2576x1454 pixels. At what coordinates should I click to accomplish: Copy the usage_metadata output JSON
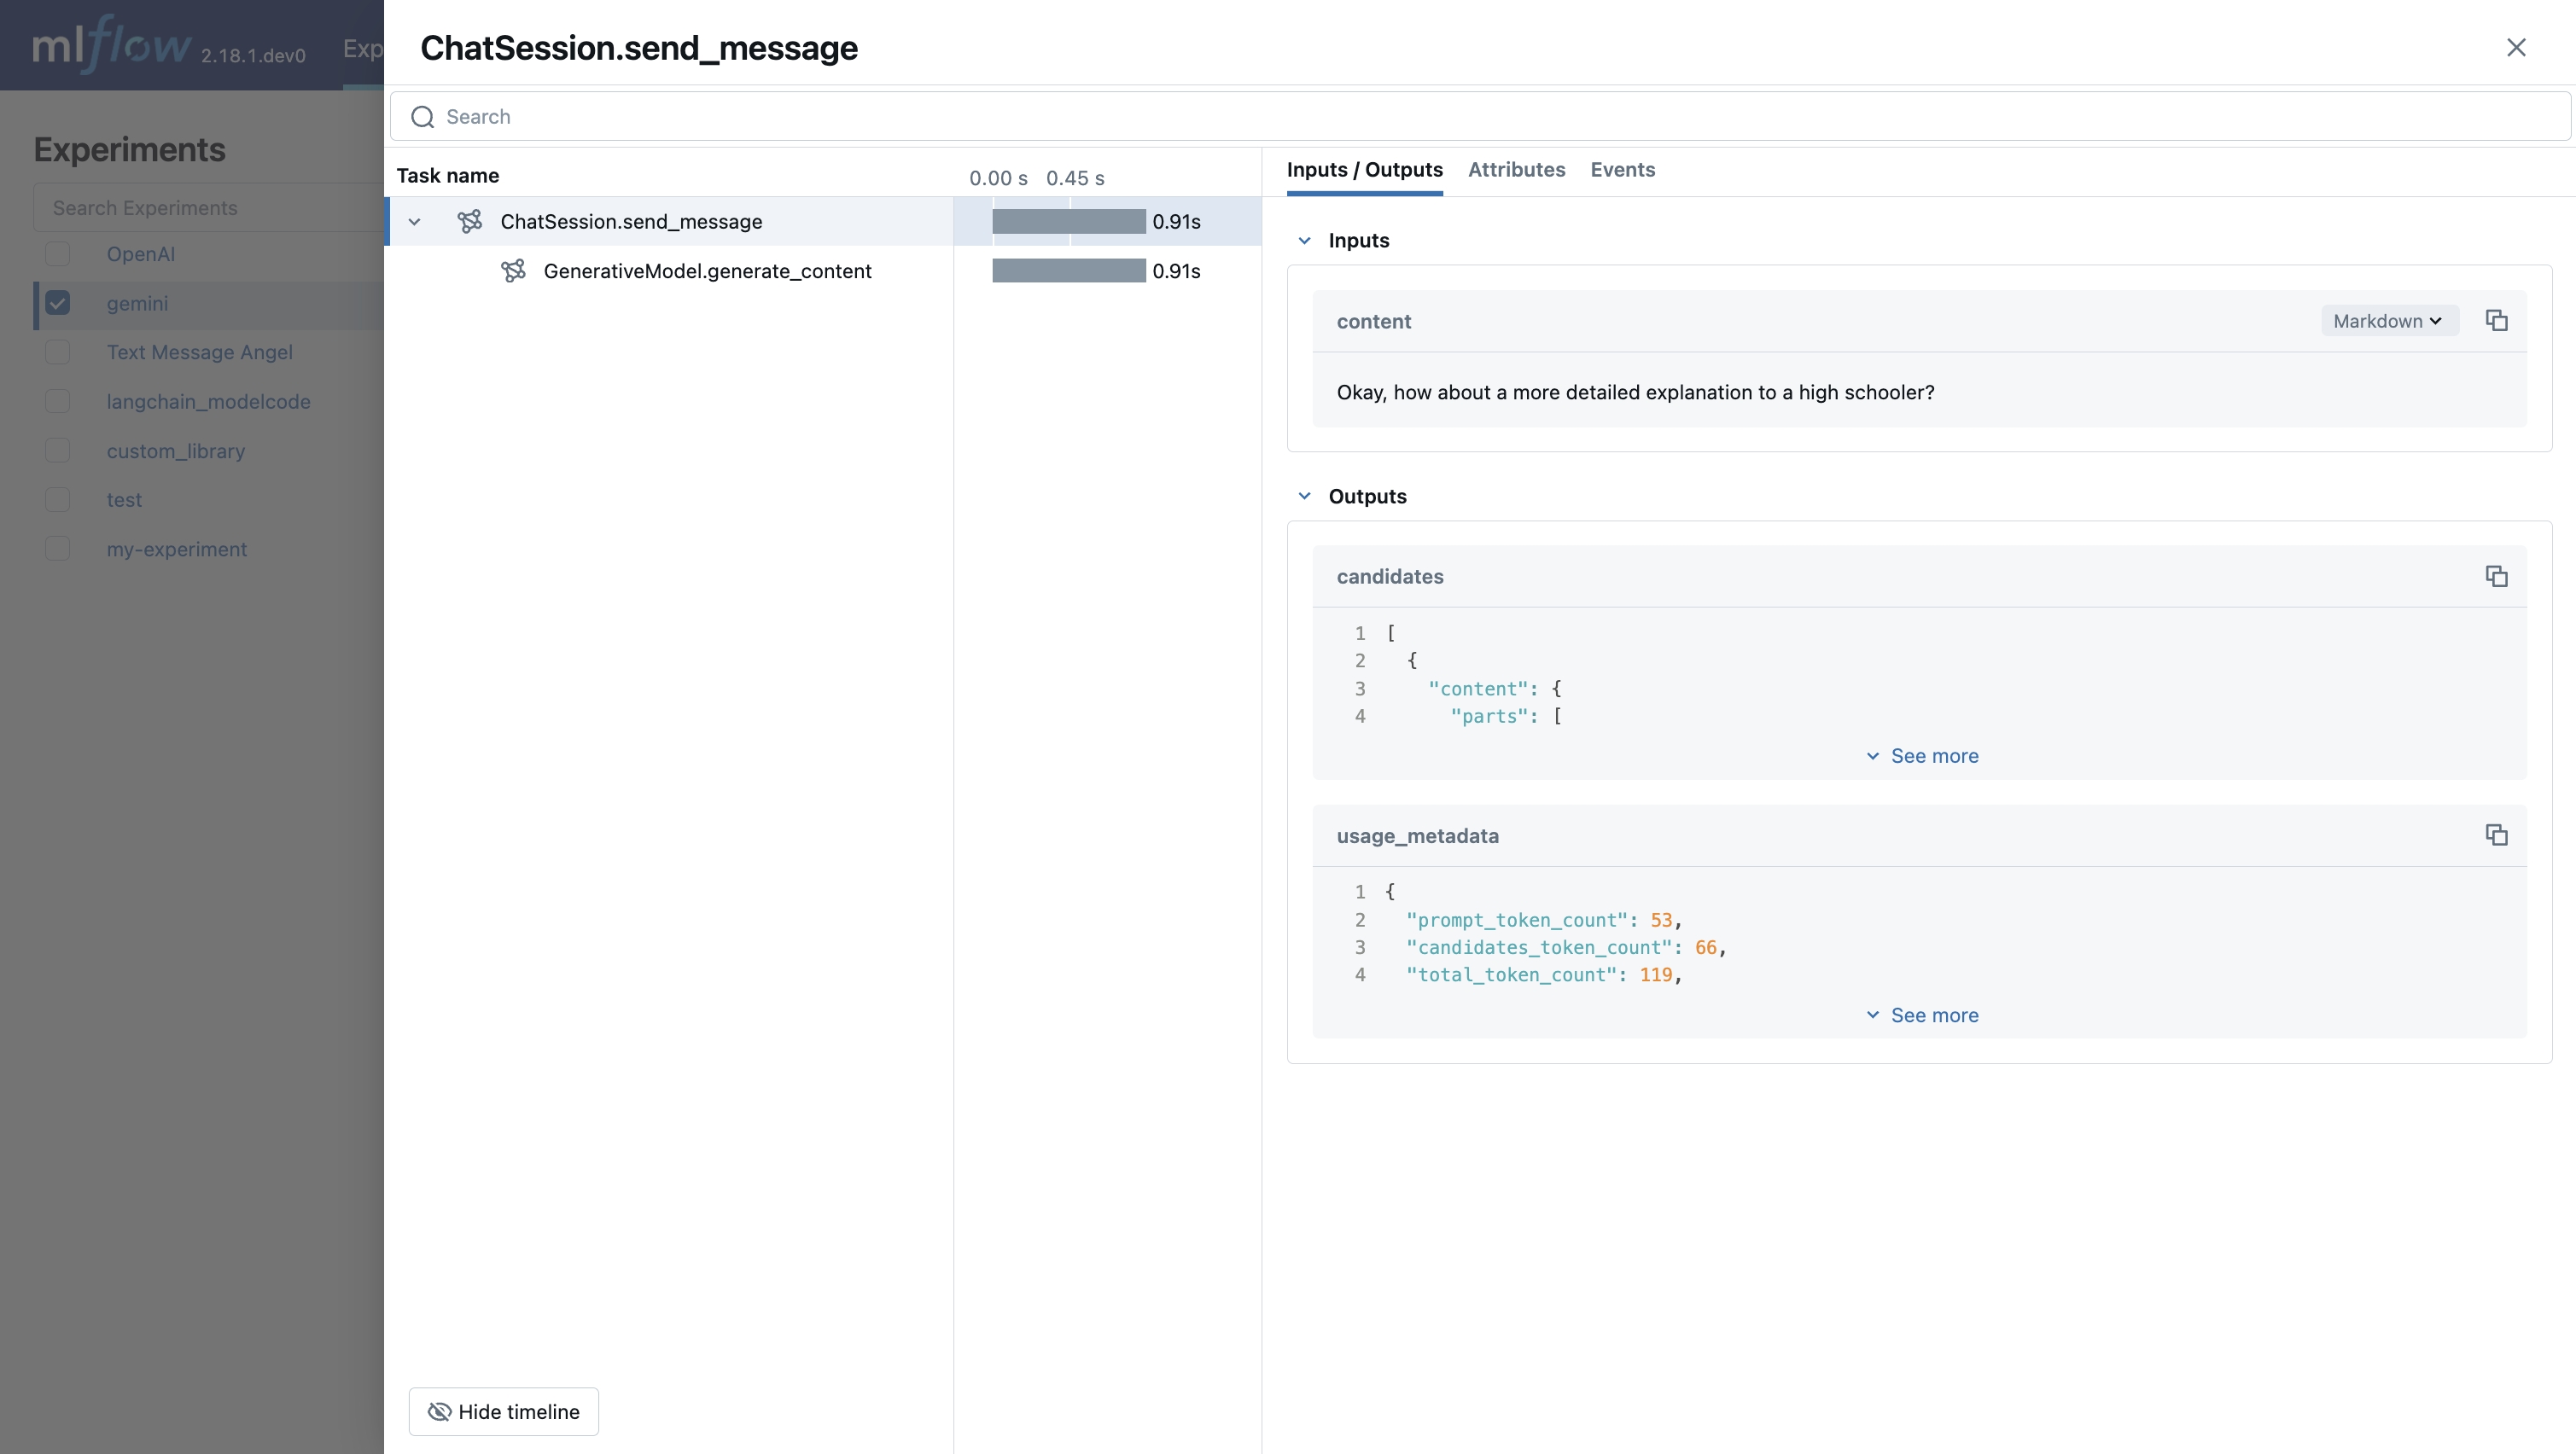[2496, 835]
